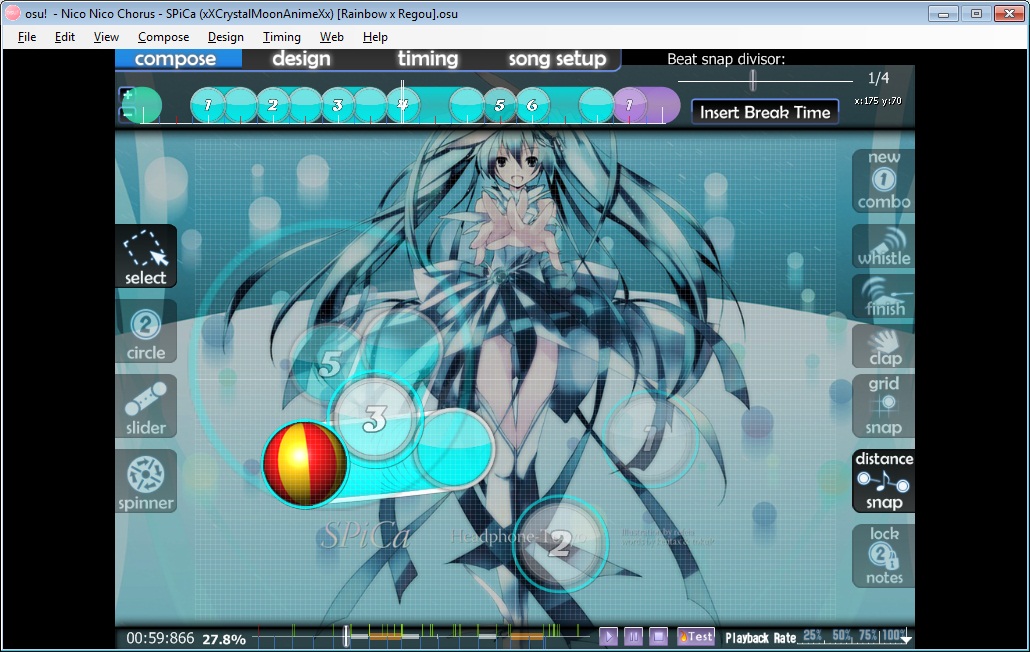
Task: Select note 6 in the top timeline
Action: point(532,105)
